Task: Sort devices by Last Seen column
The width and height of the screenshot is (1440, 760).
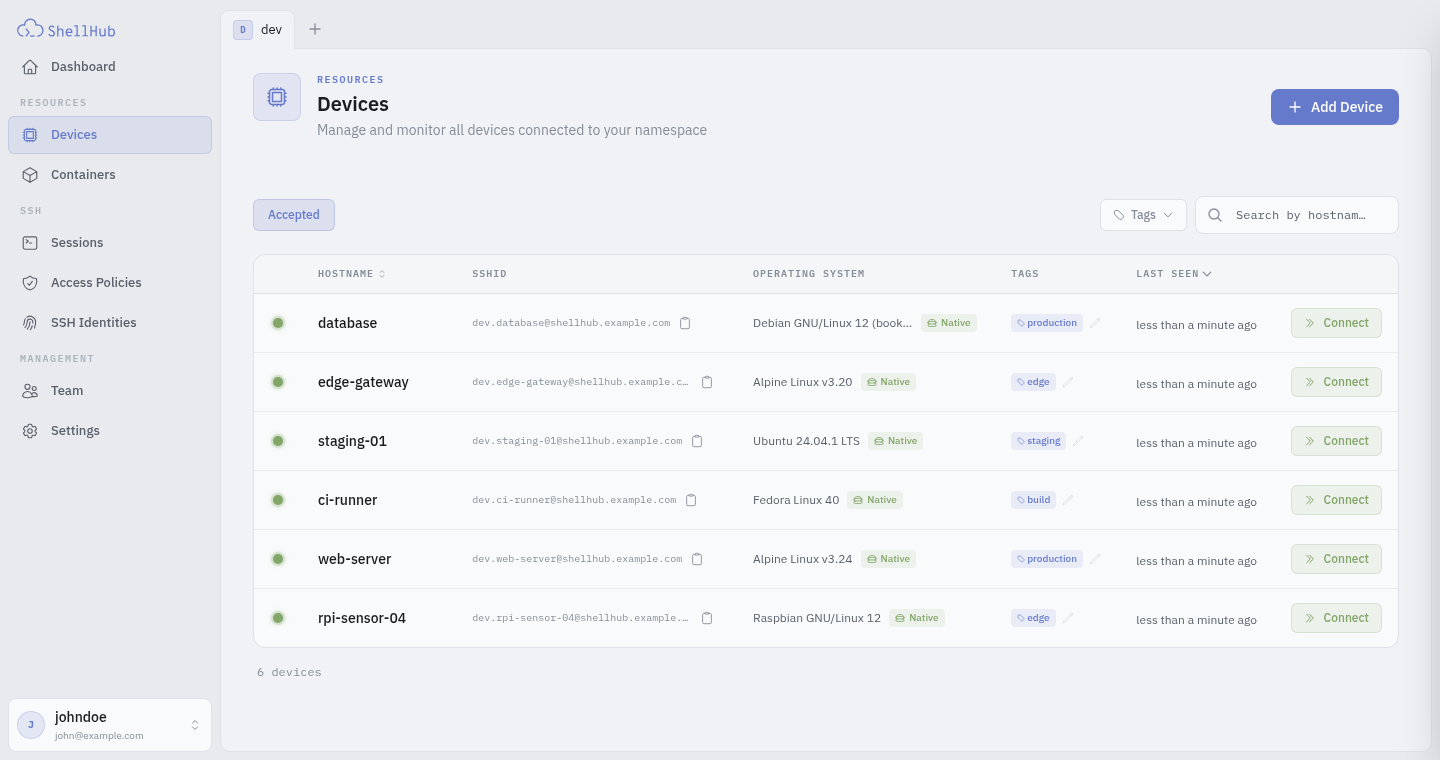Action: 1174,274
